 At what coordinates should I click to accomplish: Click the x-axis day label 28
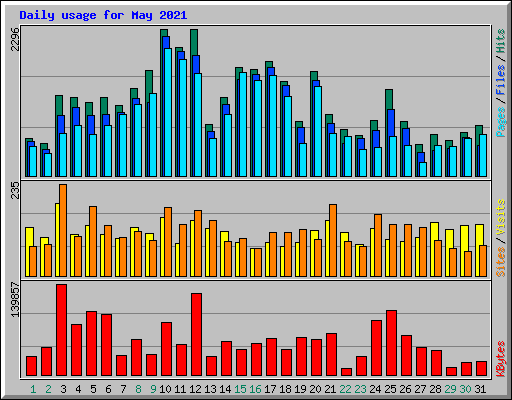point(435,389)
